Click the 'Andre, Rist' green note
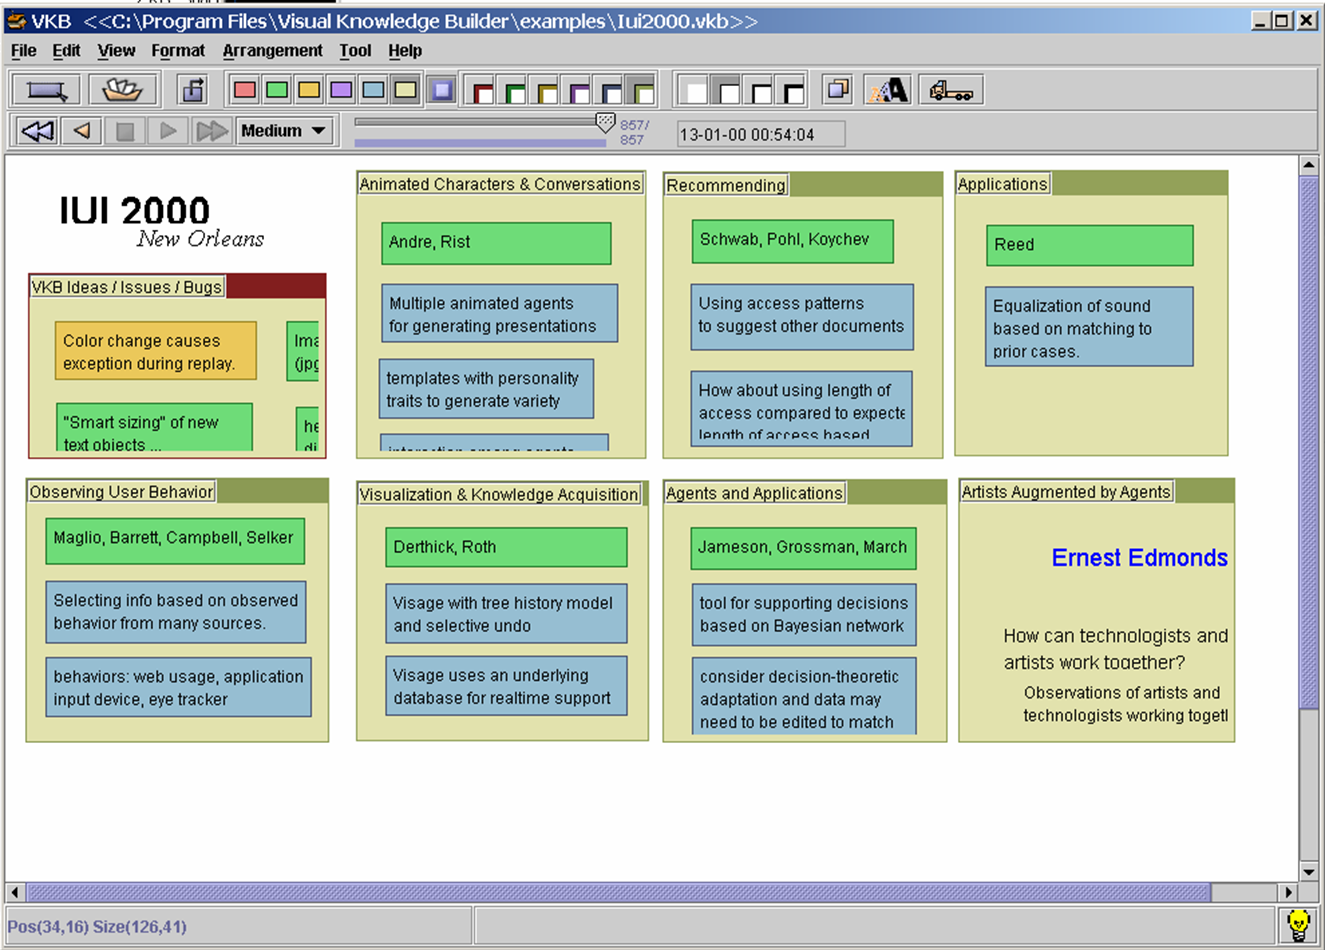1325x950 pixels. 496,243
